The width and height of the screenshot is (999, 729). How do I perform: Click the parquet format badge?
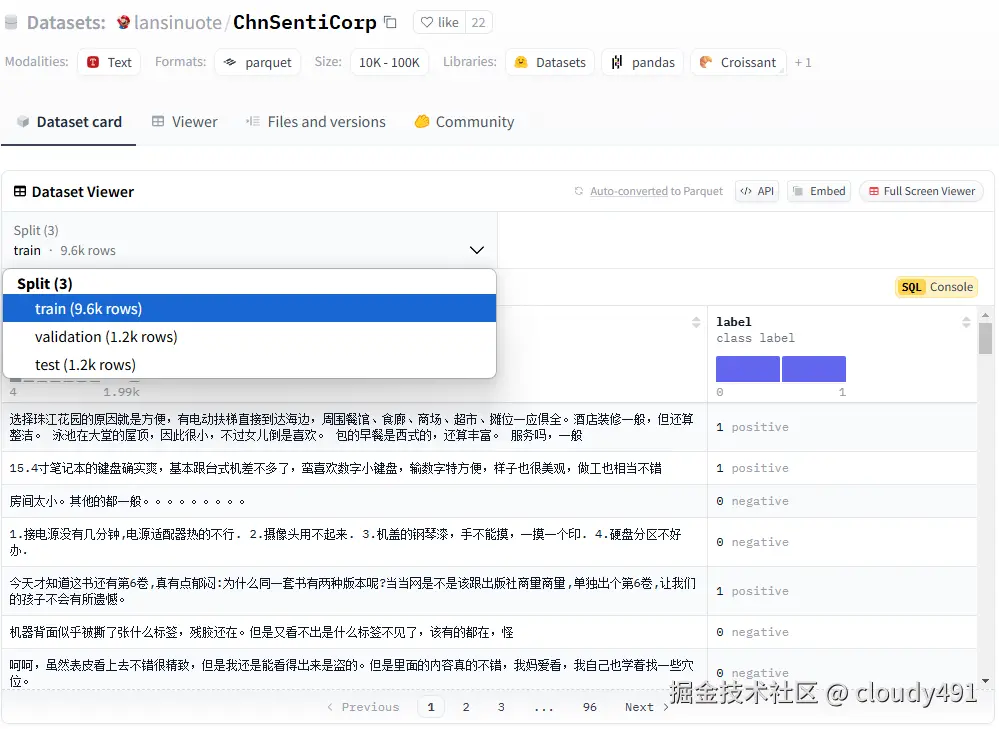(x=257, y=62)
